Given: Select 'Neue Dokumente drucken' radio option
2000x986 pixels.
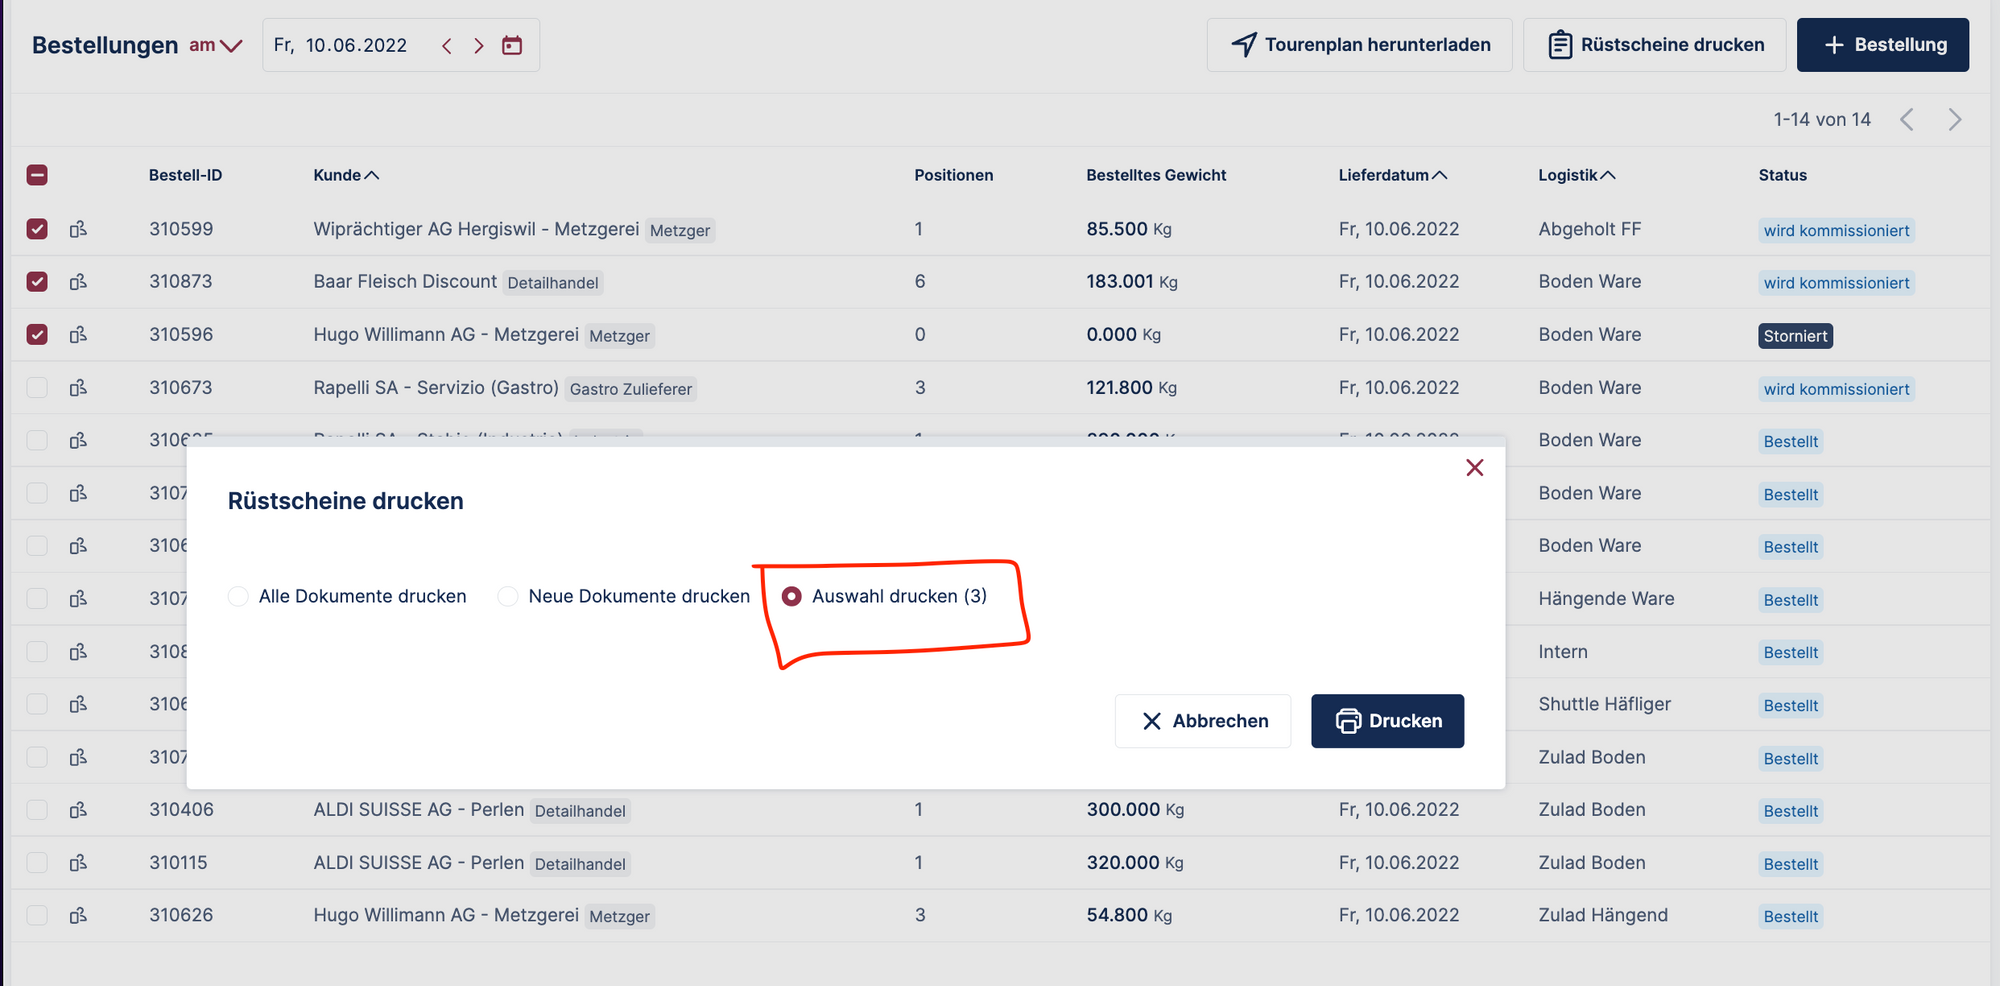Looking at the screenshot, I should [508, 596].
